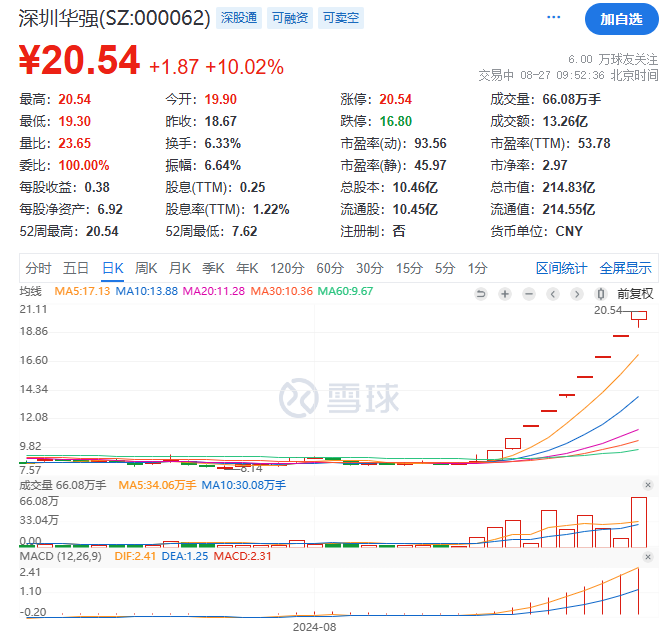Click the latest candlestick labeled 20.54

click(x=639, y=316)
